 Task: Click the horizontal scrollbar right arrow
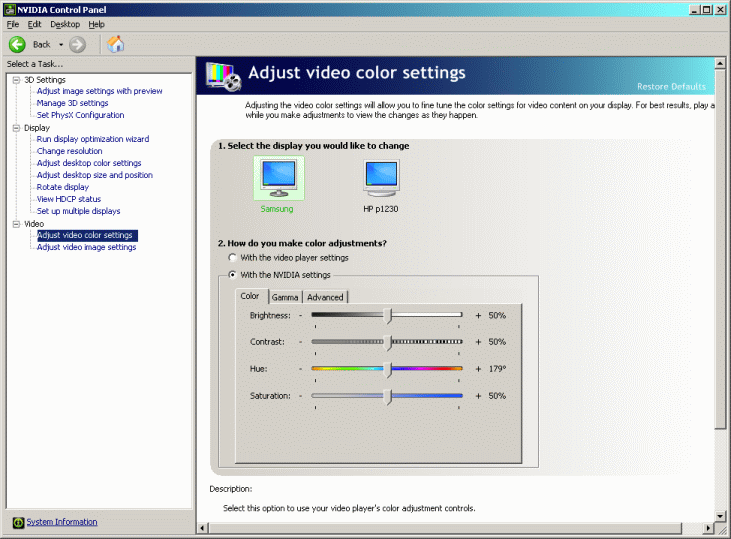click(x=709, y=528)
